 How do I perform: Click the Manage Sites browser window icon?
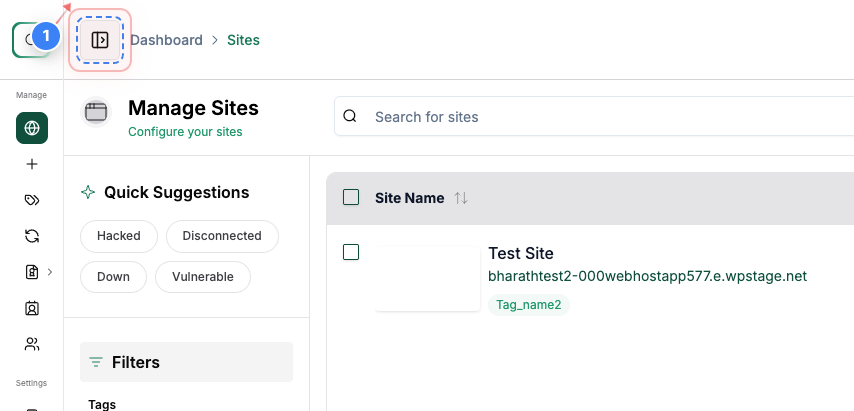click(x=96, y=113)
